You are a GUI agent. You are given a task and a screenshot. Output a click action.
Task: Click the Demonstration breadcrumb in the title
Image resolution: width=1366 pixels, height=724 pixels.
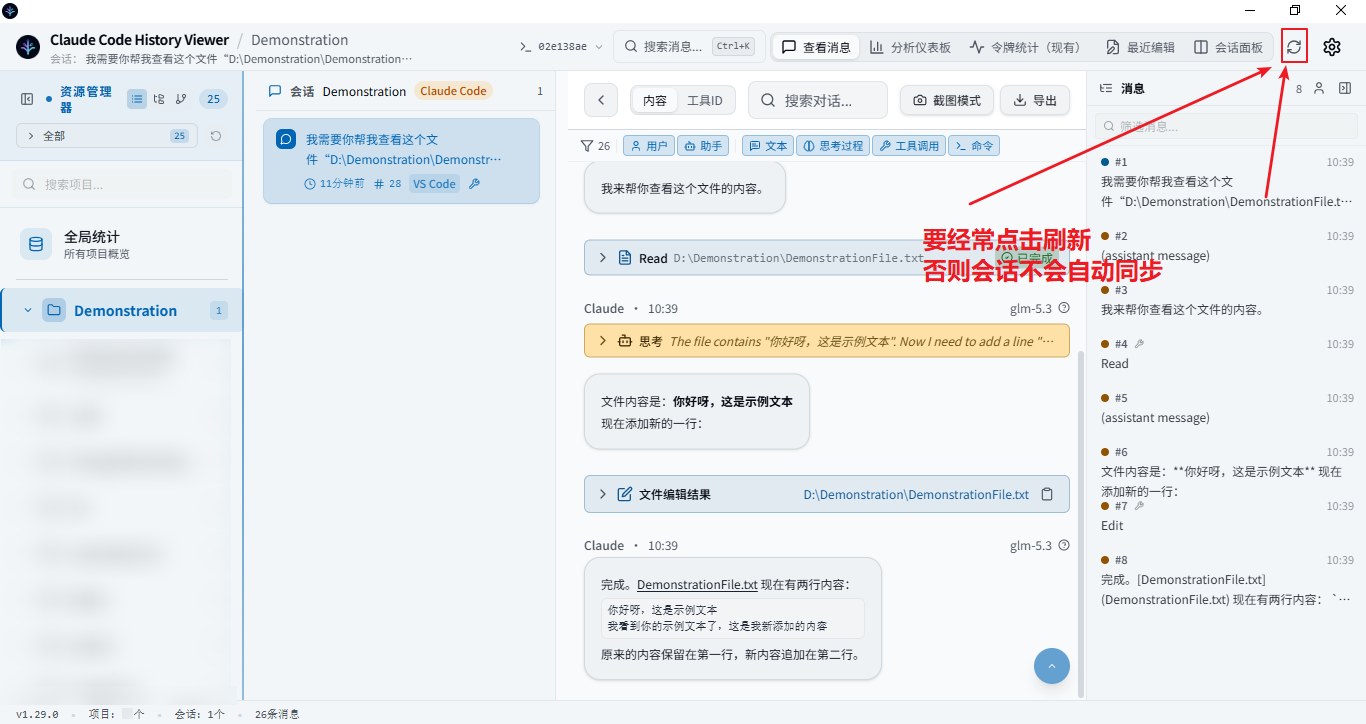(x=299, y=40)
